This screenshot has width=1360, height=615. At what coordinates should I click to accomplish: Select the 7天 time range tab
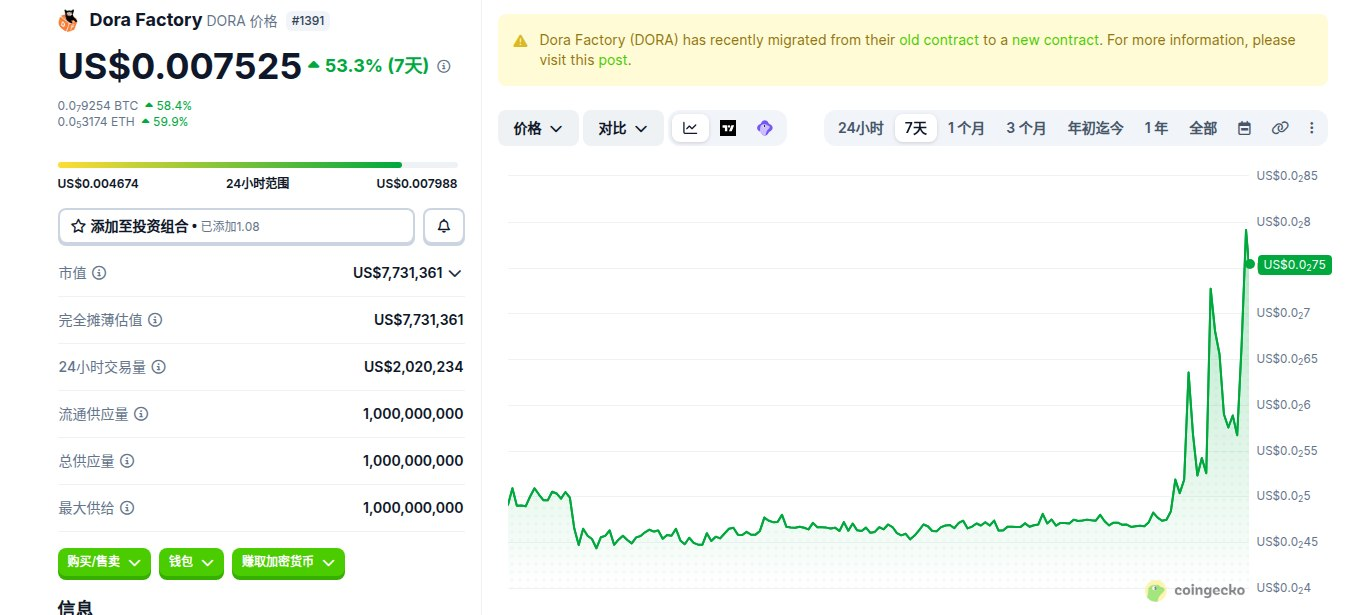pyautogui.click(x=916, y=128)
